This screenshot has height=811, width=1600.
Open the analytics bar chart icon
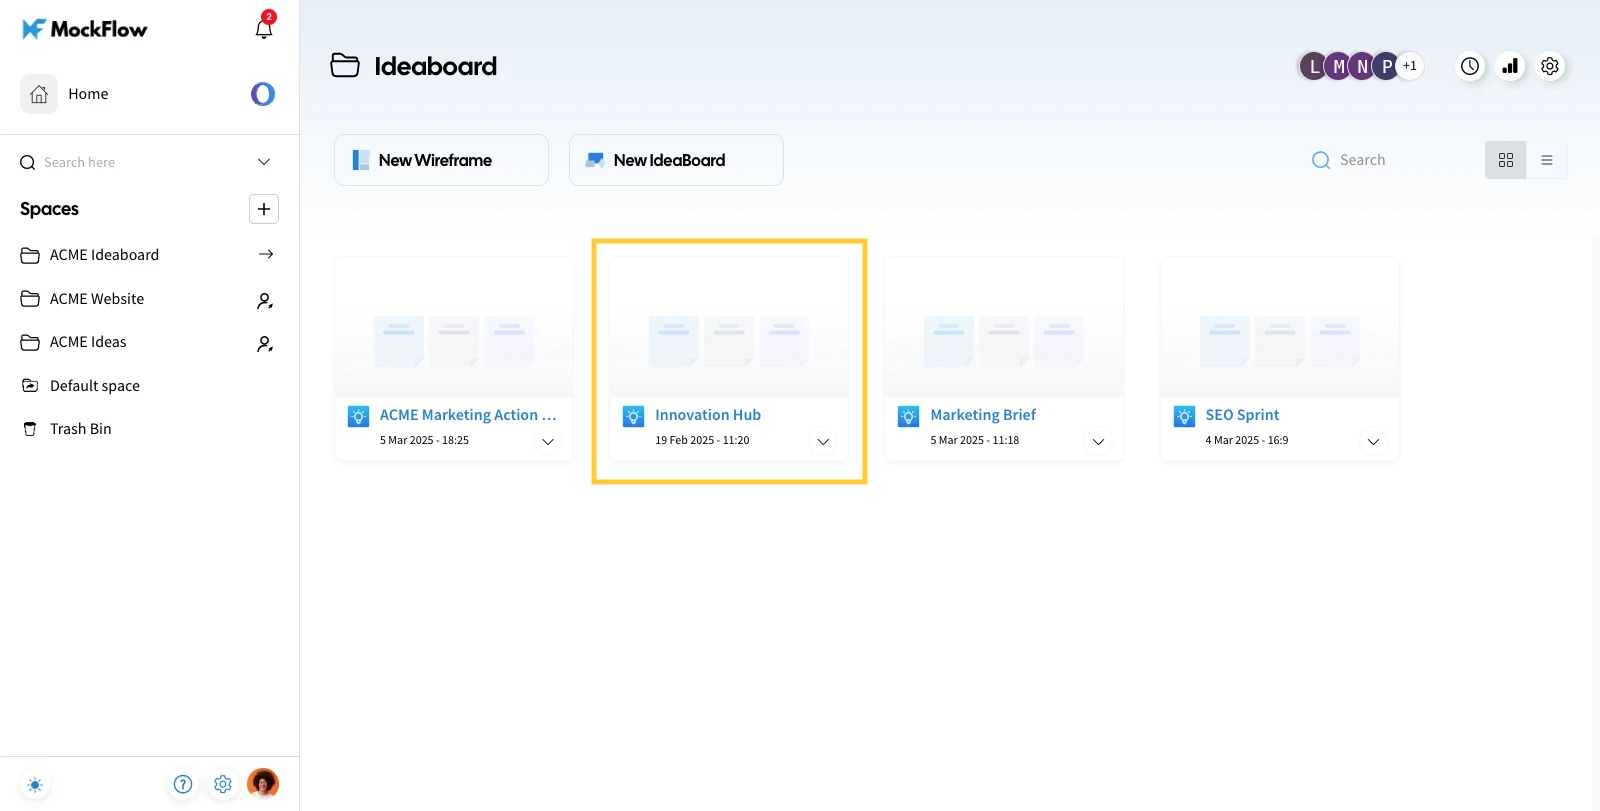pos(1510,66)
